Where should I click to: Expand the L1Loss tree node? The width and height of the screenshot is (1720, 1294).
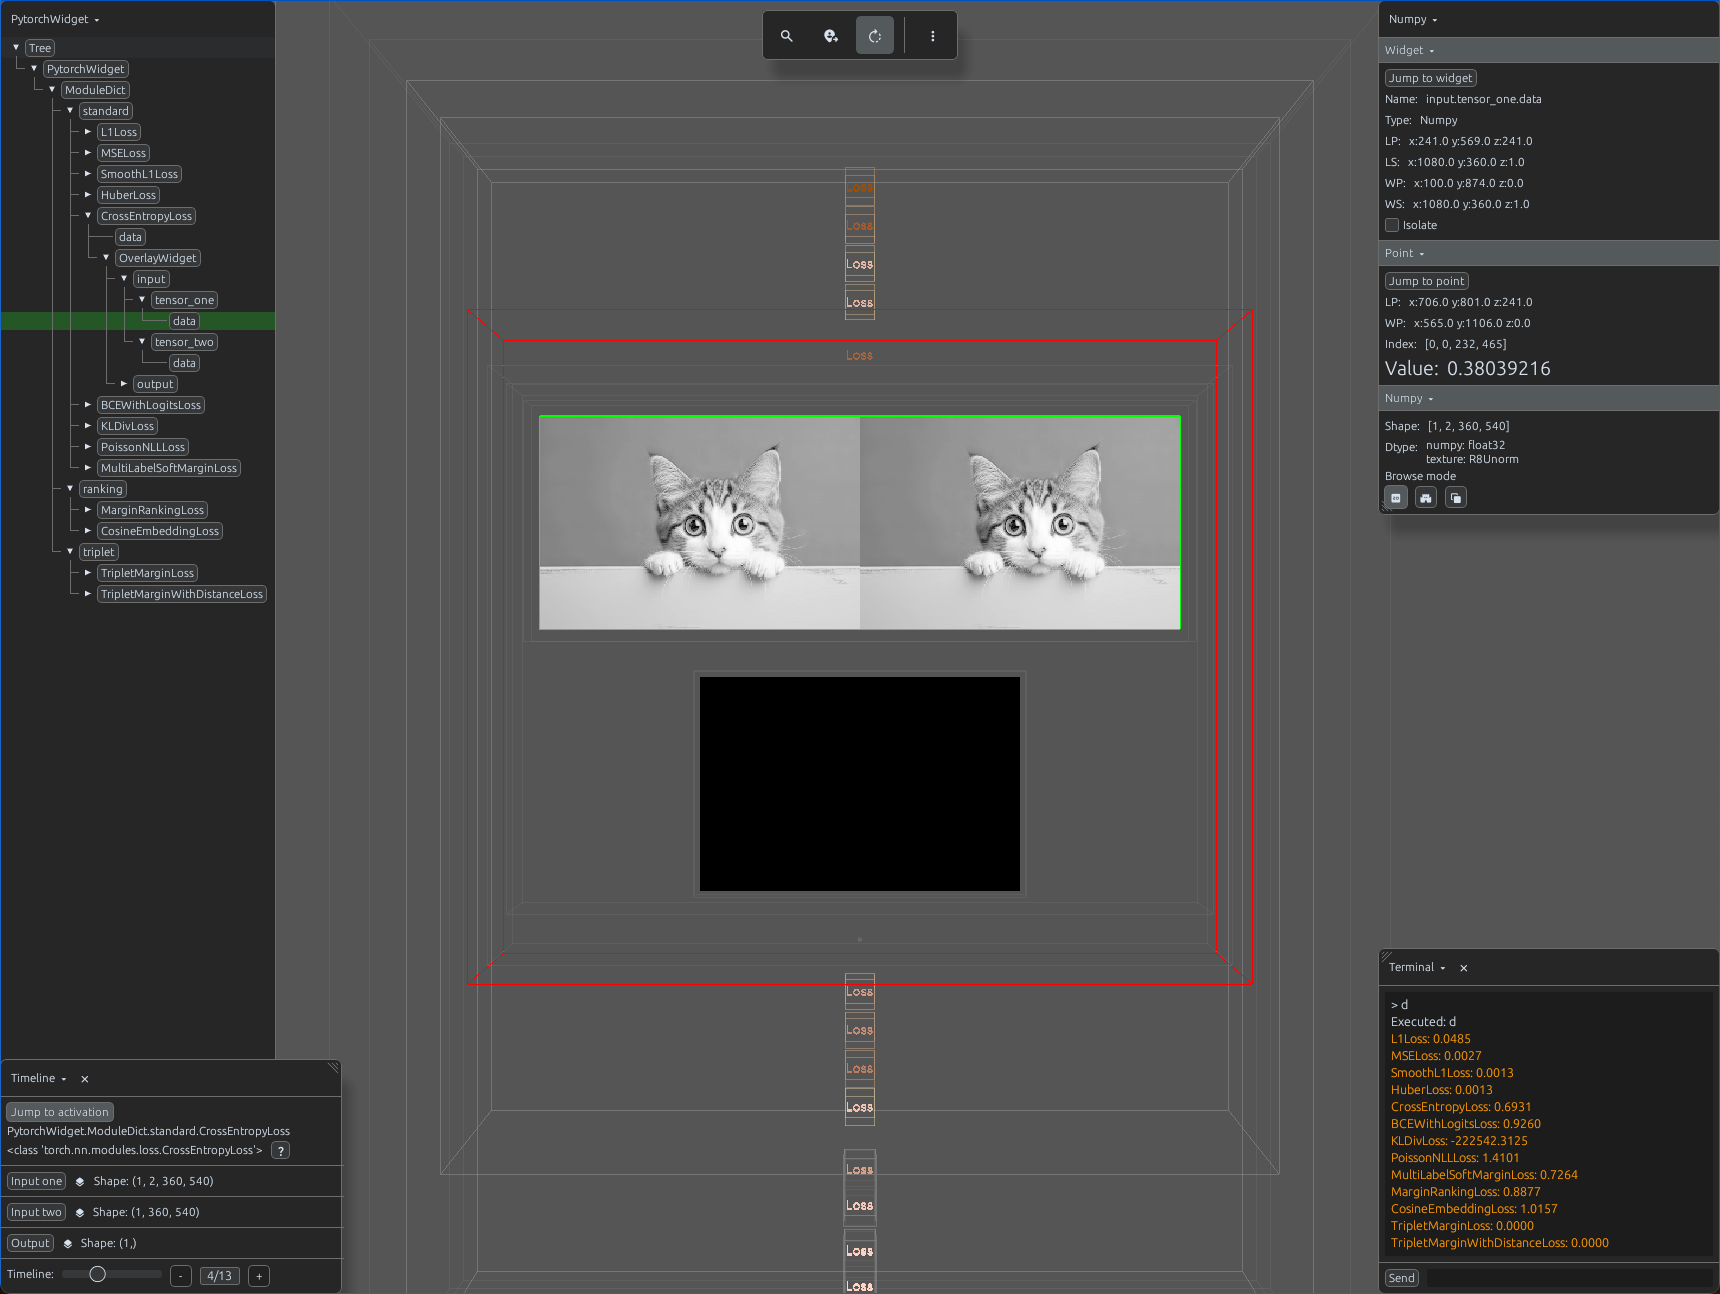point(88,132)
